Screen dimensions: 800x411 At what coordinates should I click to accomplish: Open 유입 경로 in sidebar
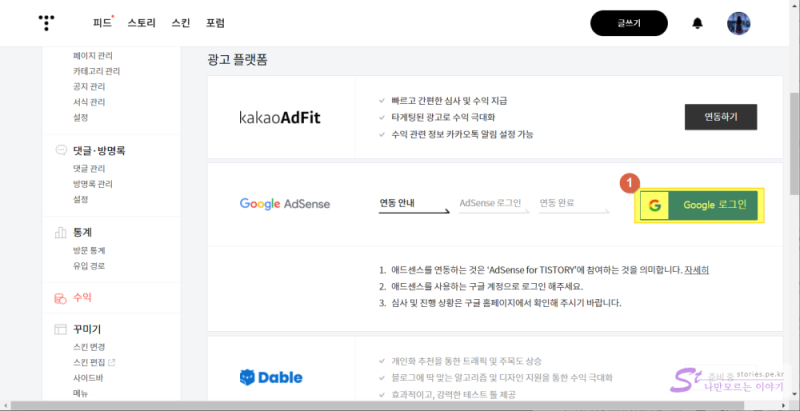coord(89,266)
